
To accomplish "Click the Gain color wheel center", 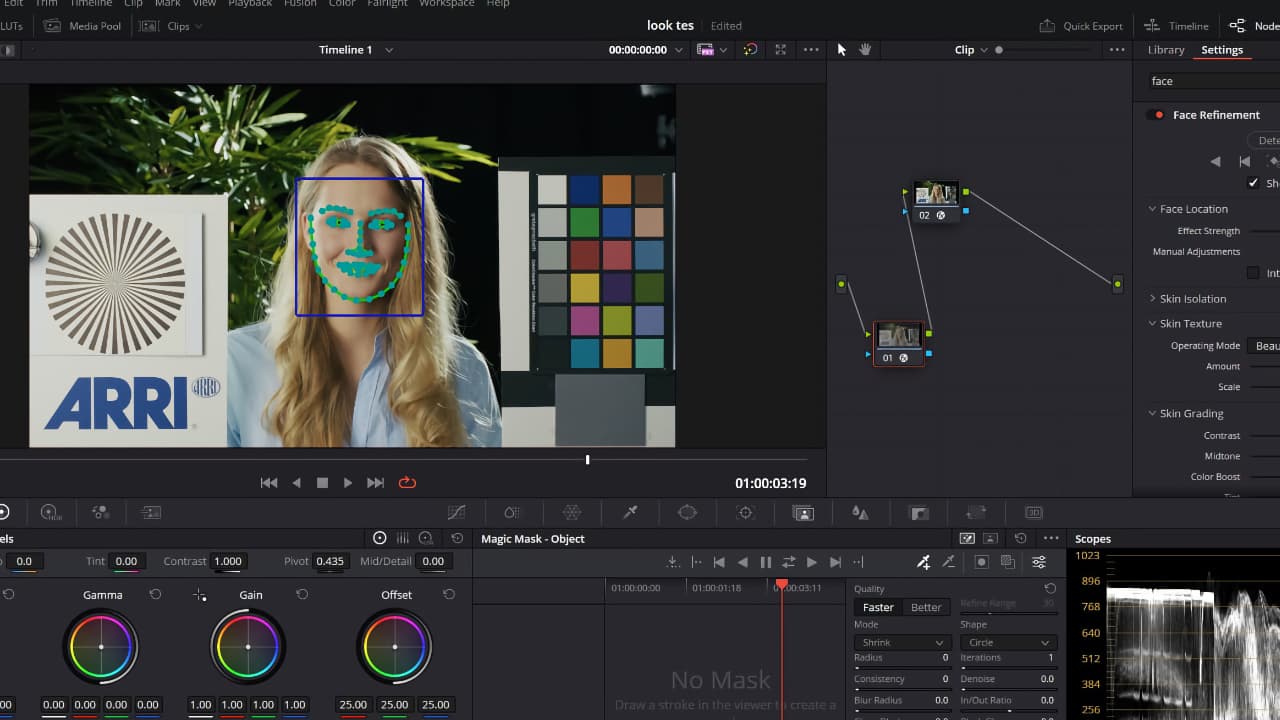I will (248, 647).
